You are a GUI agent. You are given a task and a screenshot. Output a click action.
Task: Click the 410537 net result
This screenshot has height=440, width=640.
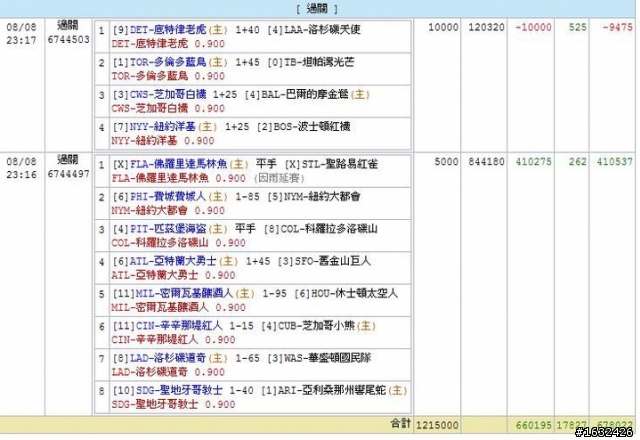click(x=615, y=162)
